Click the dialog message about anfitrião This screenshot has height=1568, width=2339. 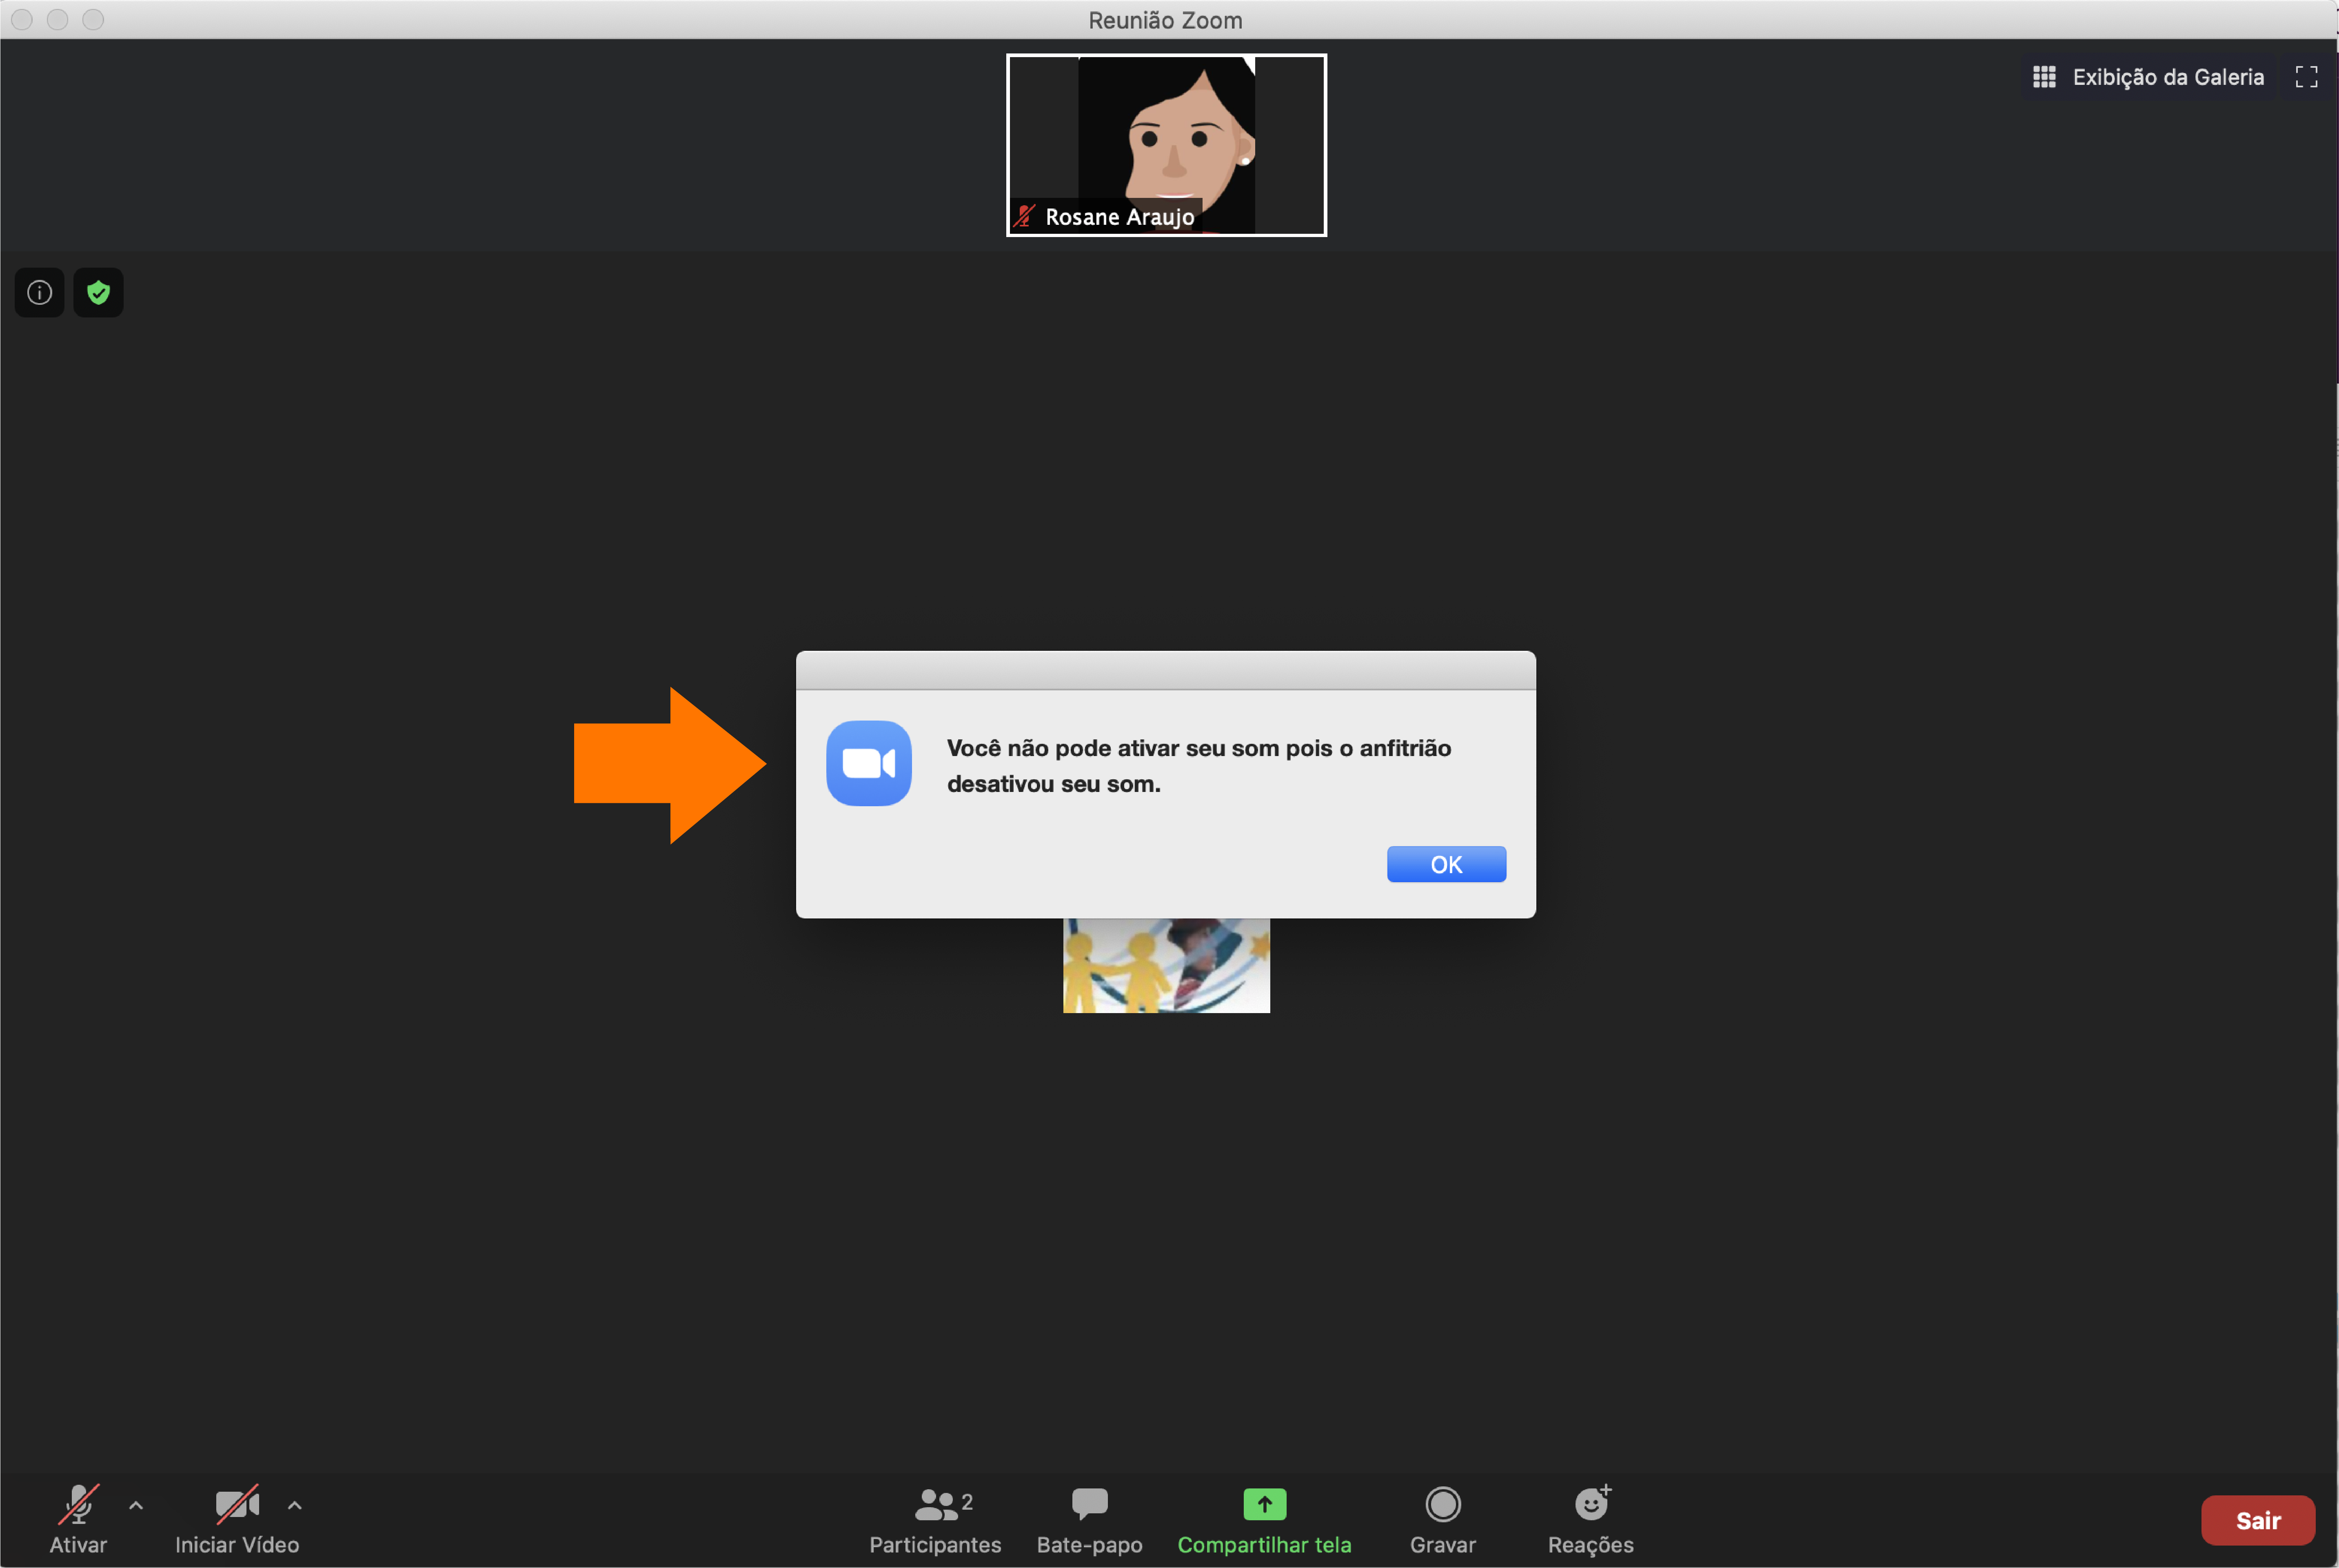[1198, 766]
